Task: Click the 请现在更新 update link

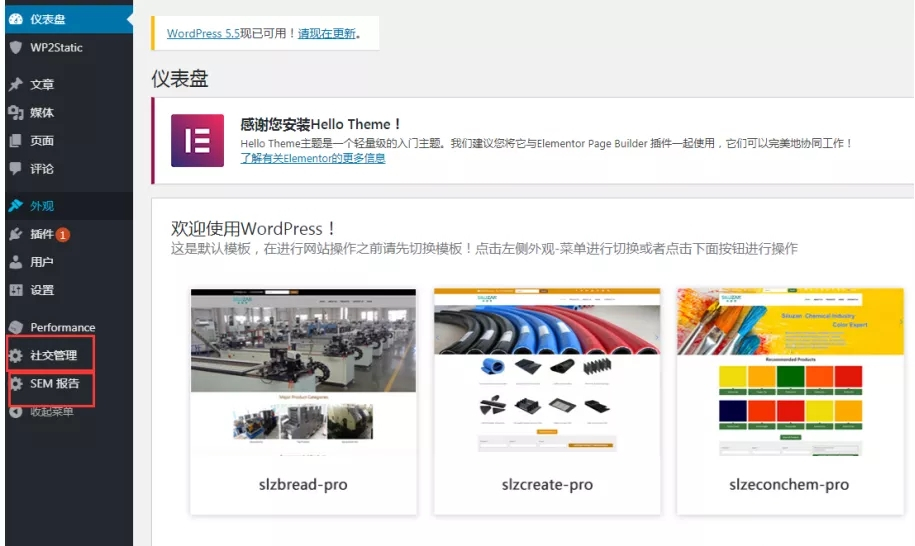Action: coord(327,33)
